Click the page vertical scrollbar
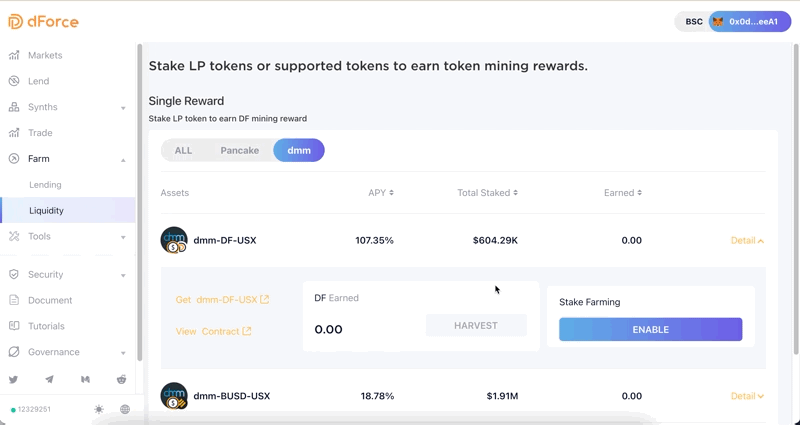Image resolution: width=800 pixels, height=425 pixels. coord(796,199)
